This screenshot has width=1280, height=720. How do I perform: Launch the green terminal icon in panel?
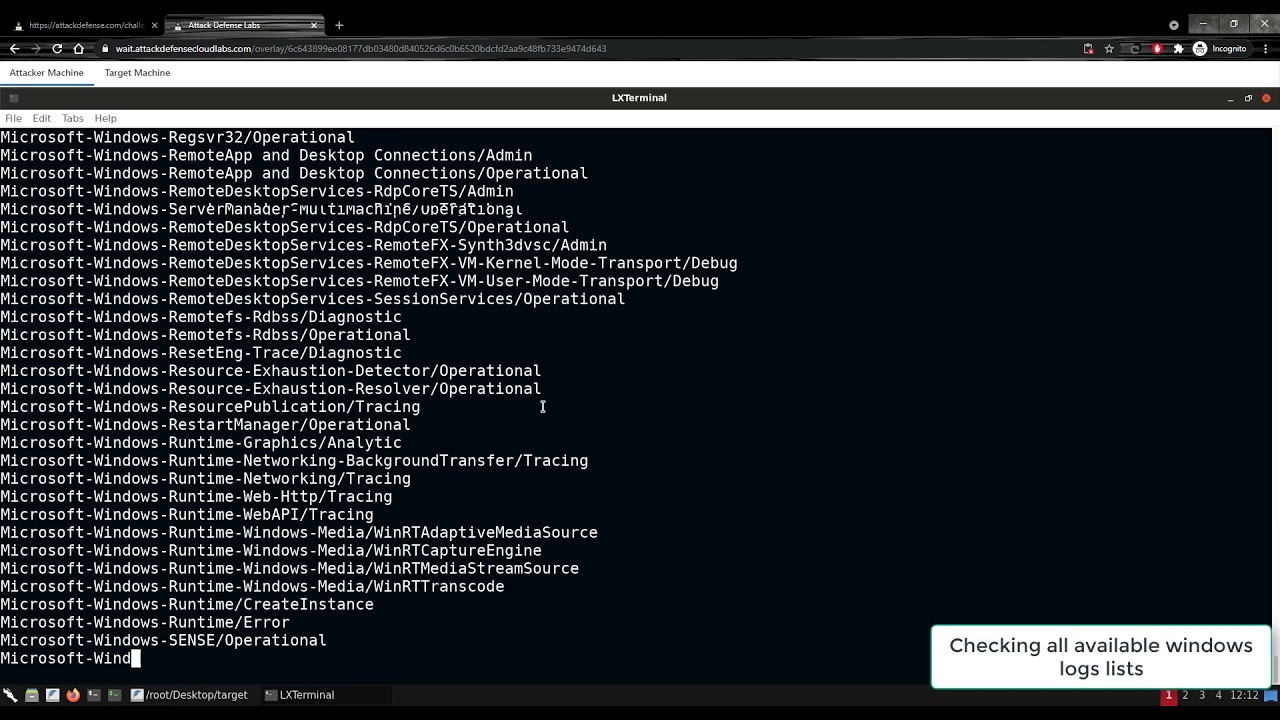tap(114, 695)
